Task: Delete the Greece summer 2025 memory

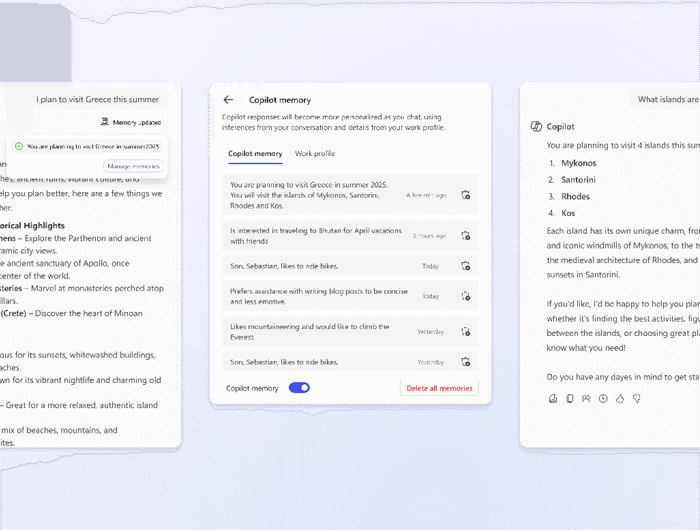Action: (466, 195)
